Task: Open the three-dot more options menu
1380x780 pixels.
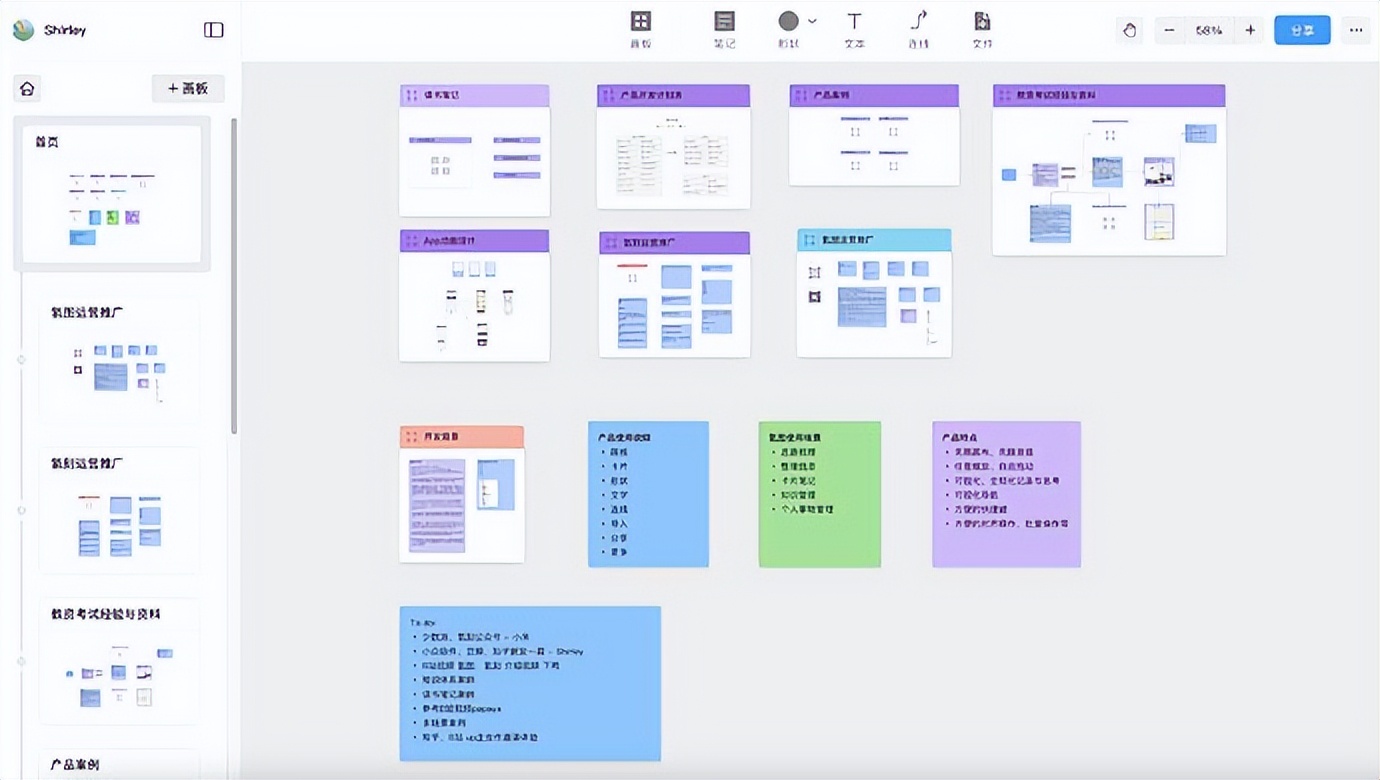Action: 1356,30
